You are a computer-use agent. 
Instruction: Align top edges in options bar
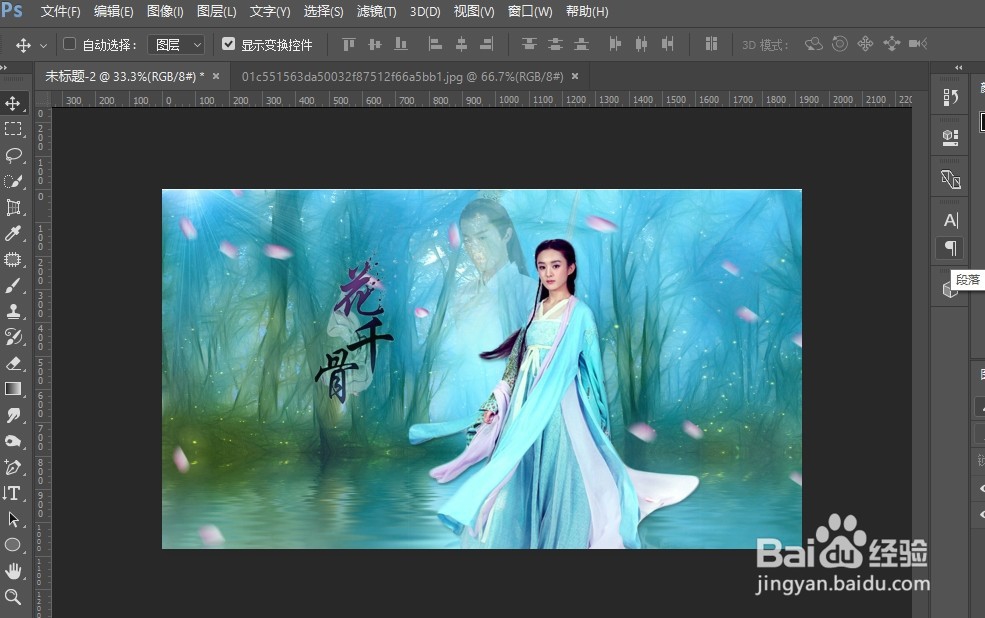(x=349, y=44)
